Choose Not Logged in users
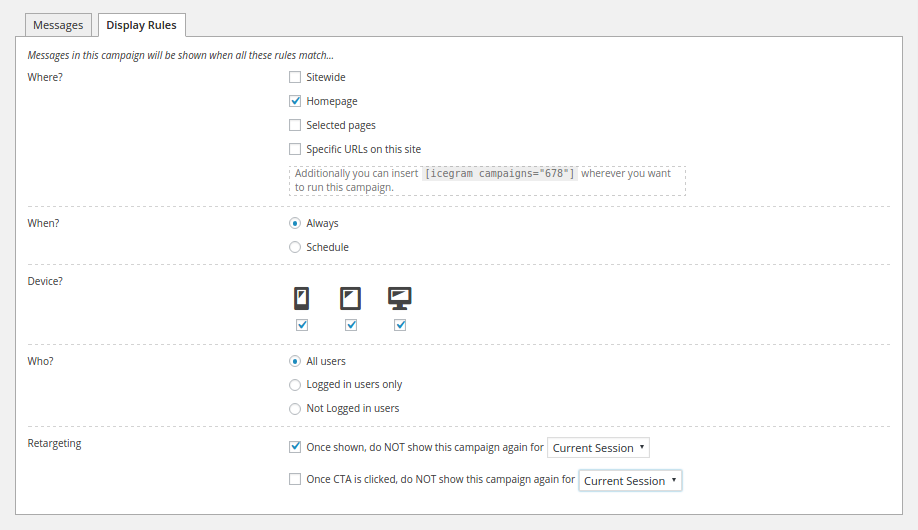 295,408
